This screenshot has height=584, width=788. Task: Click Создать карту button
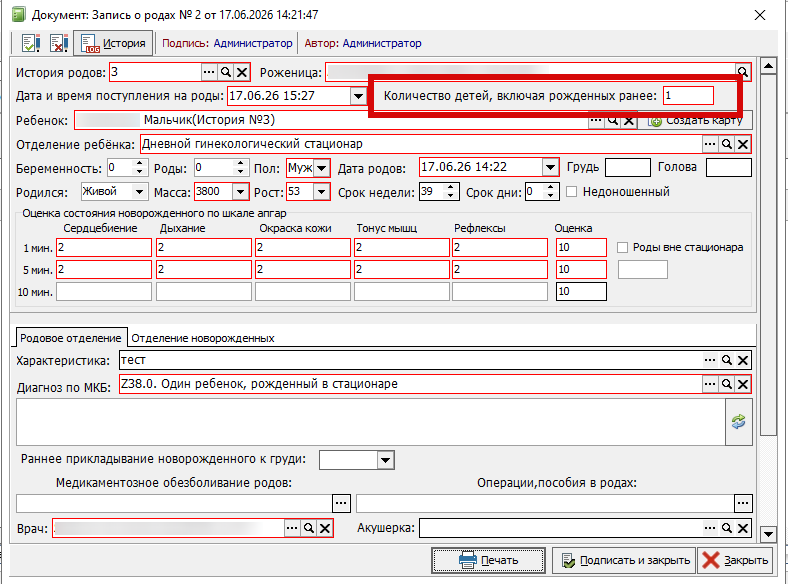coord(697,121)
